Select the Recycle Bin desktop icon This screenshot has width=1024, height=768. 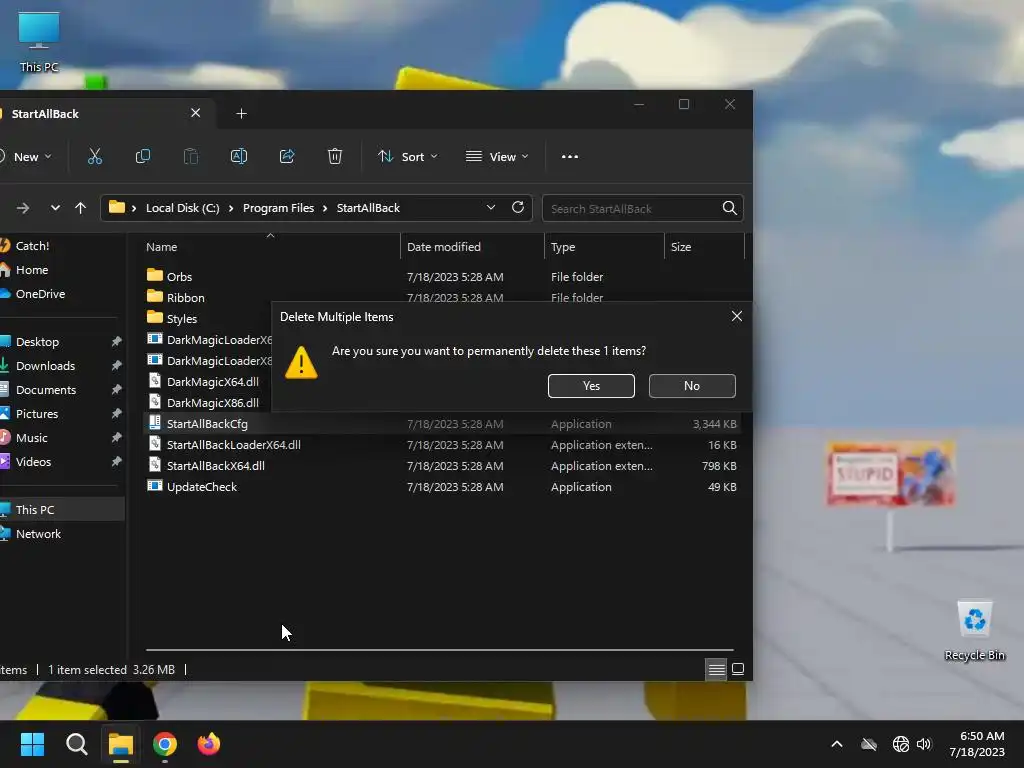[974, 630]
